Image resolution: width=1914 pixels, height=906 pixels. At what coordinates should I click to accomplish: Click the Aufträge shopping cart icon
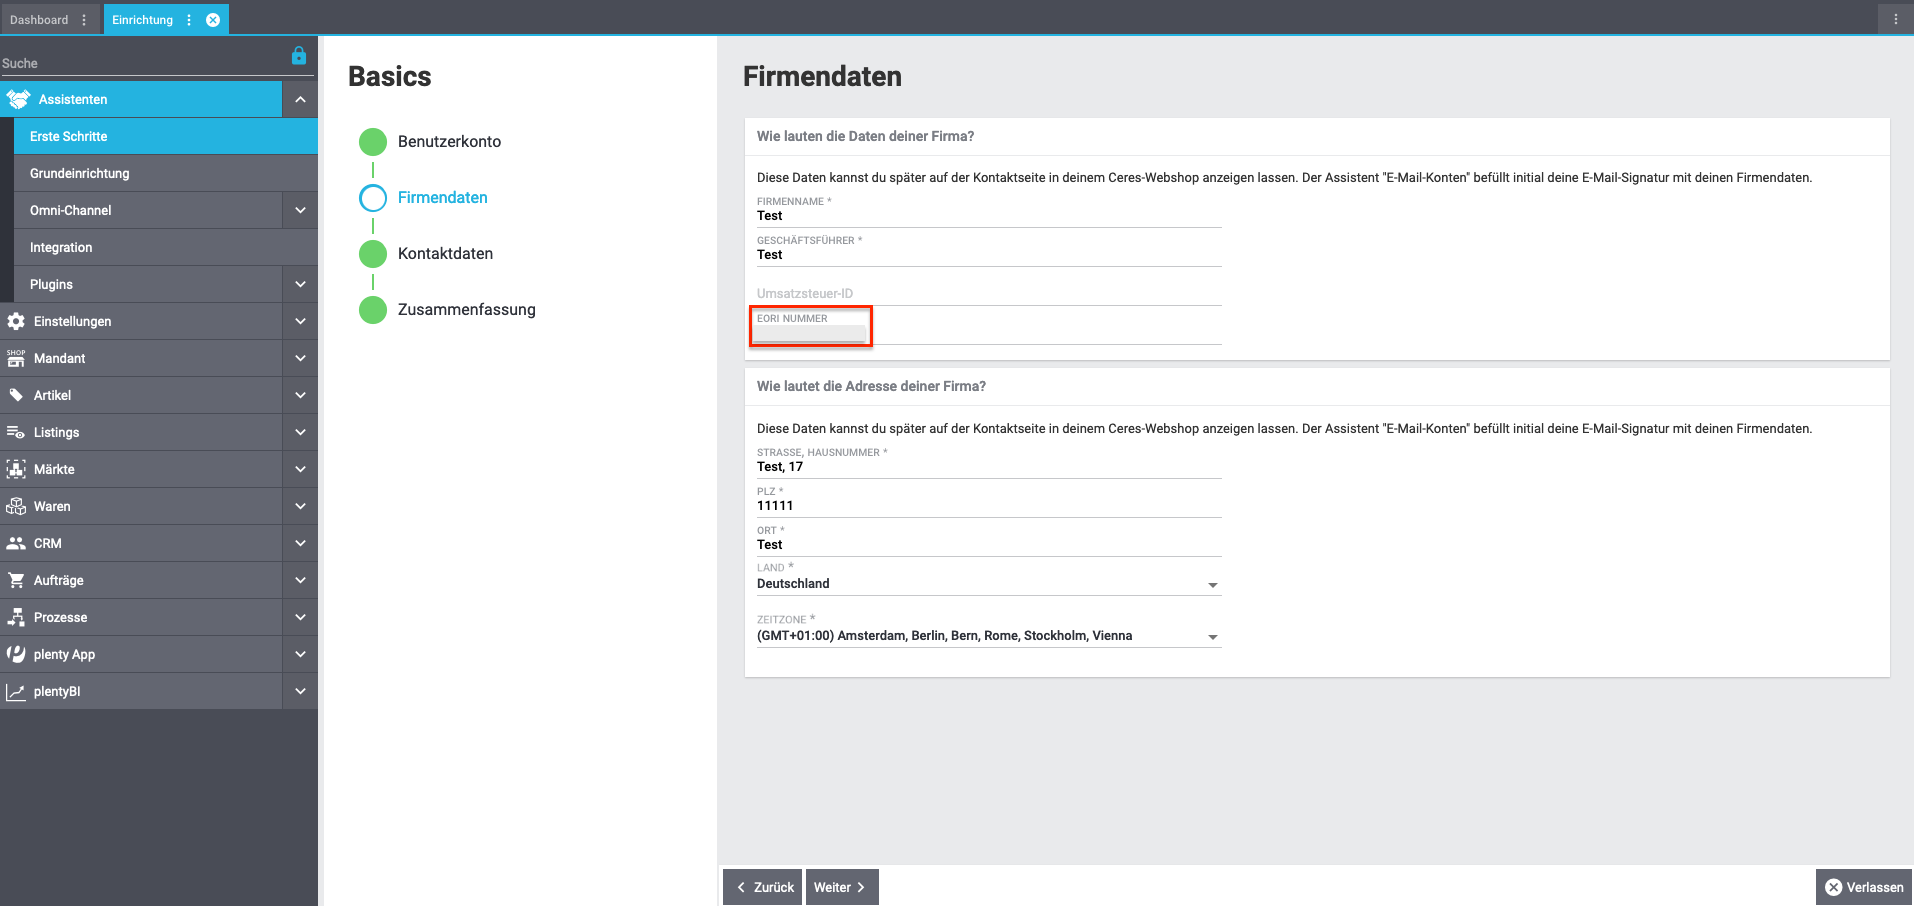coord(16,580)
